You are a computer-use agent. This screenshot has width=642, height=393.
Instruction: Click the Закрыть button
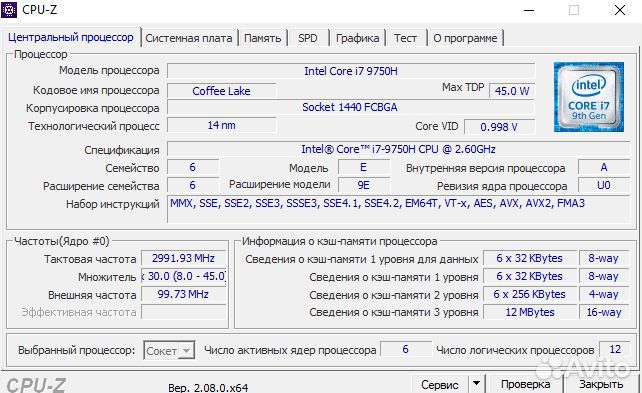pos(601,384)
